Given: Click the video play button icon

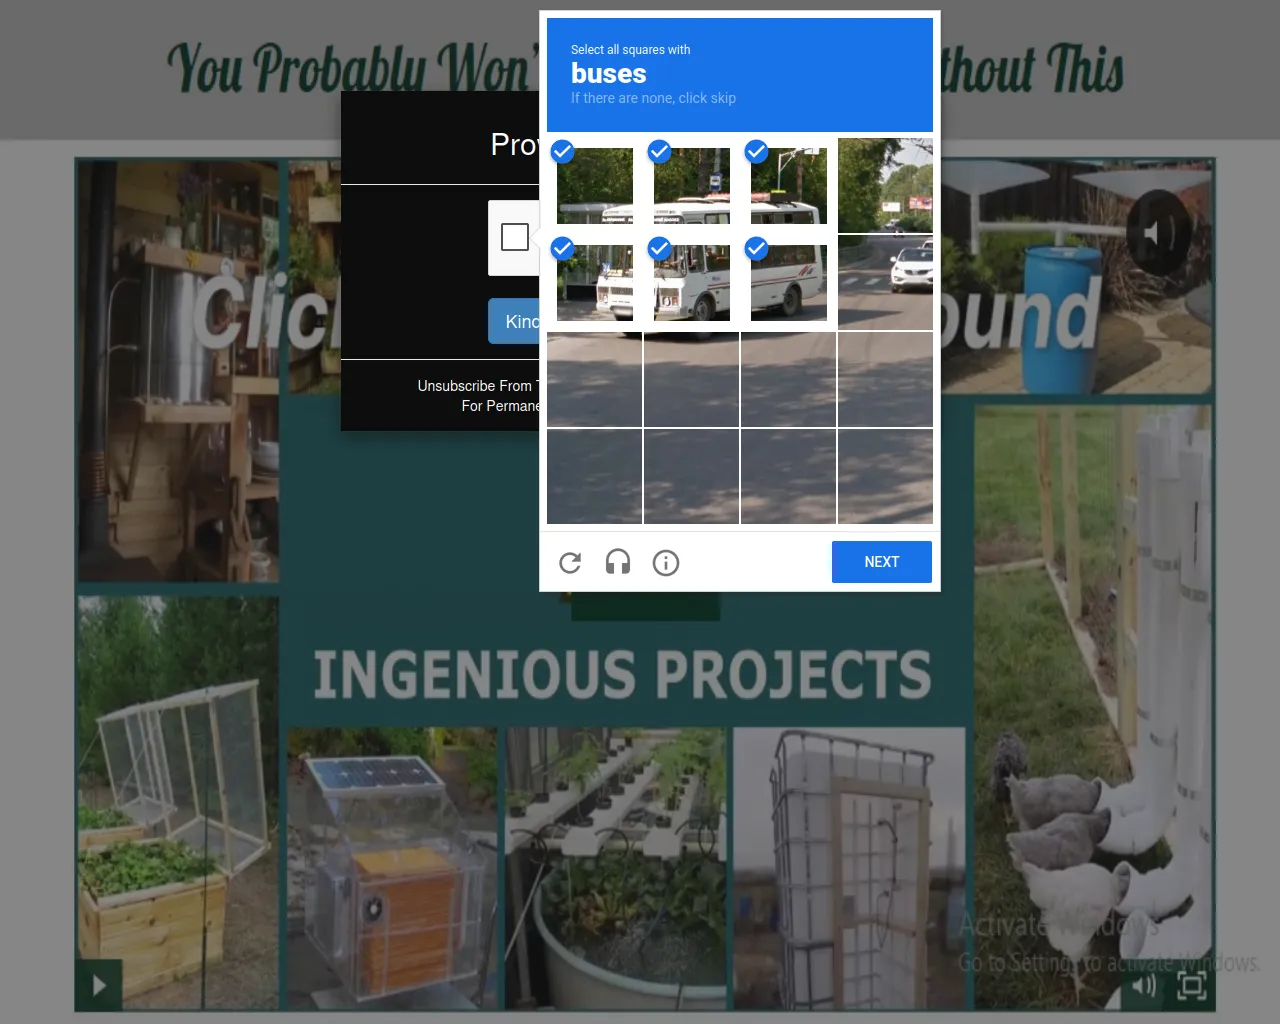Looking at the screenshot, I should (x=99, y=985).
